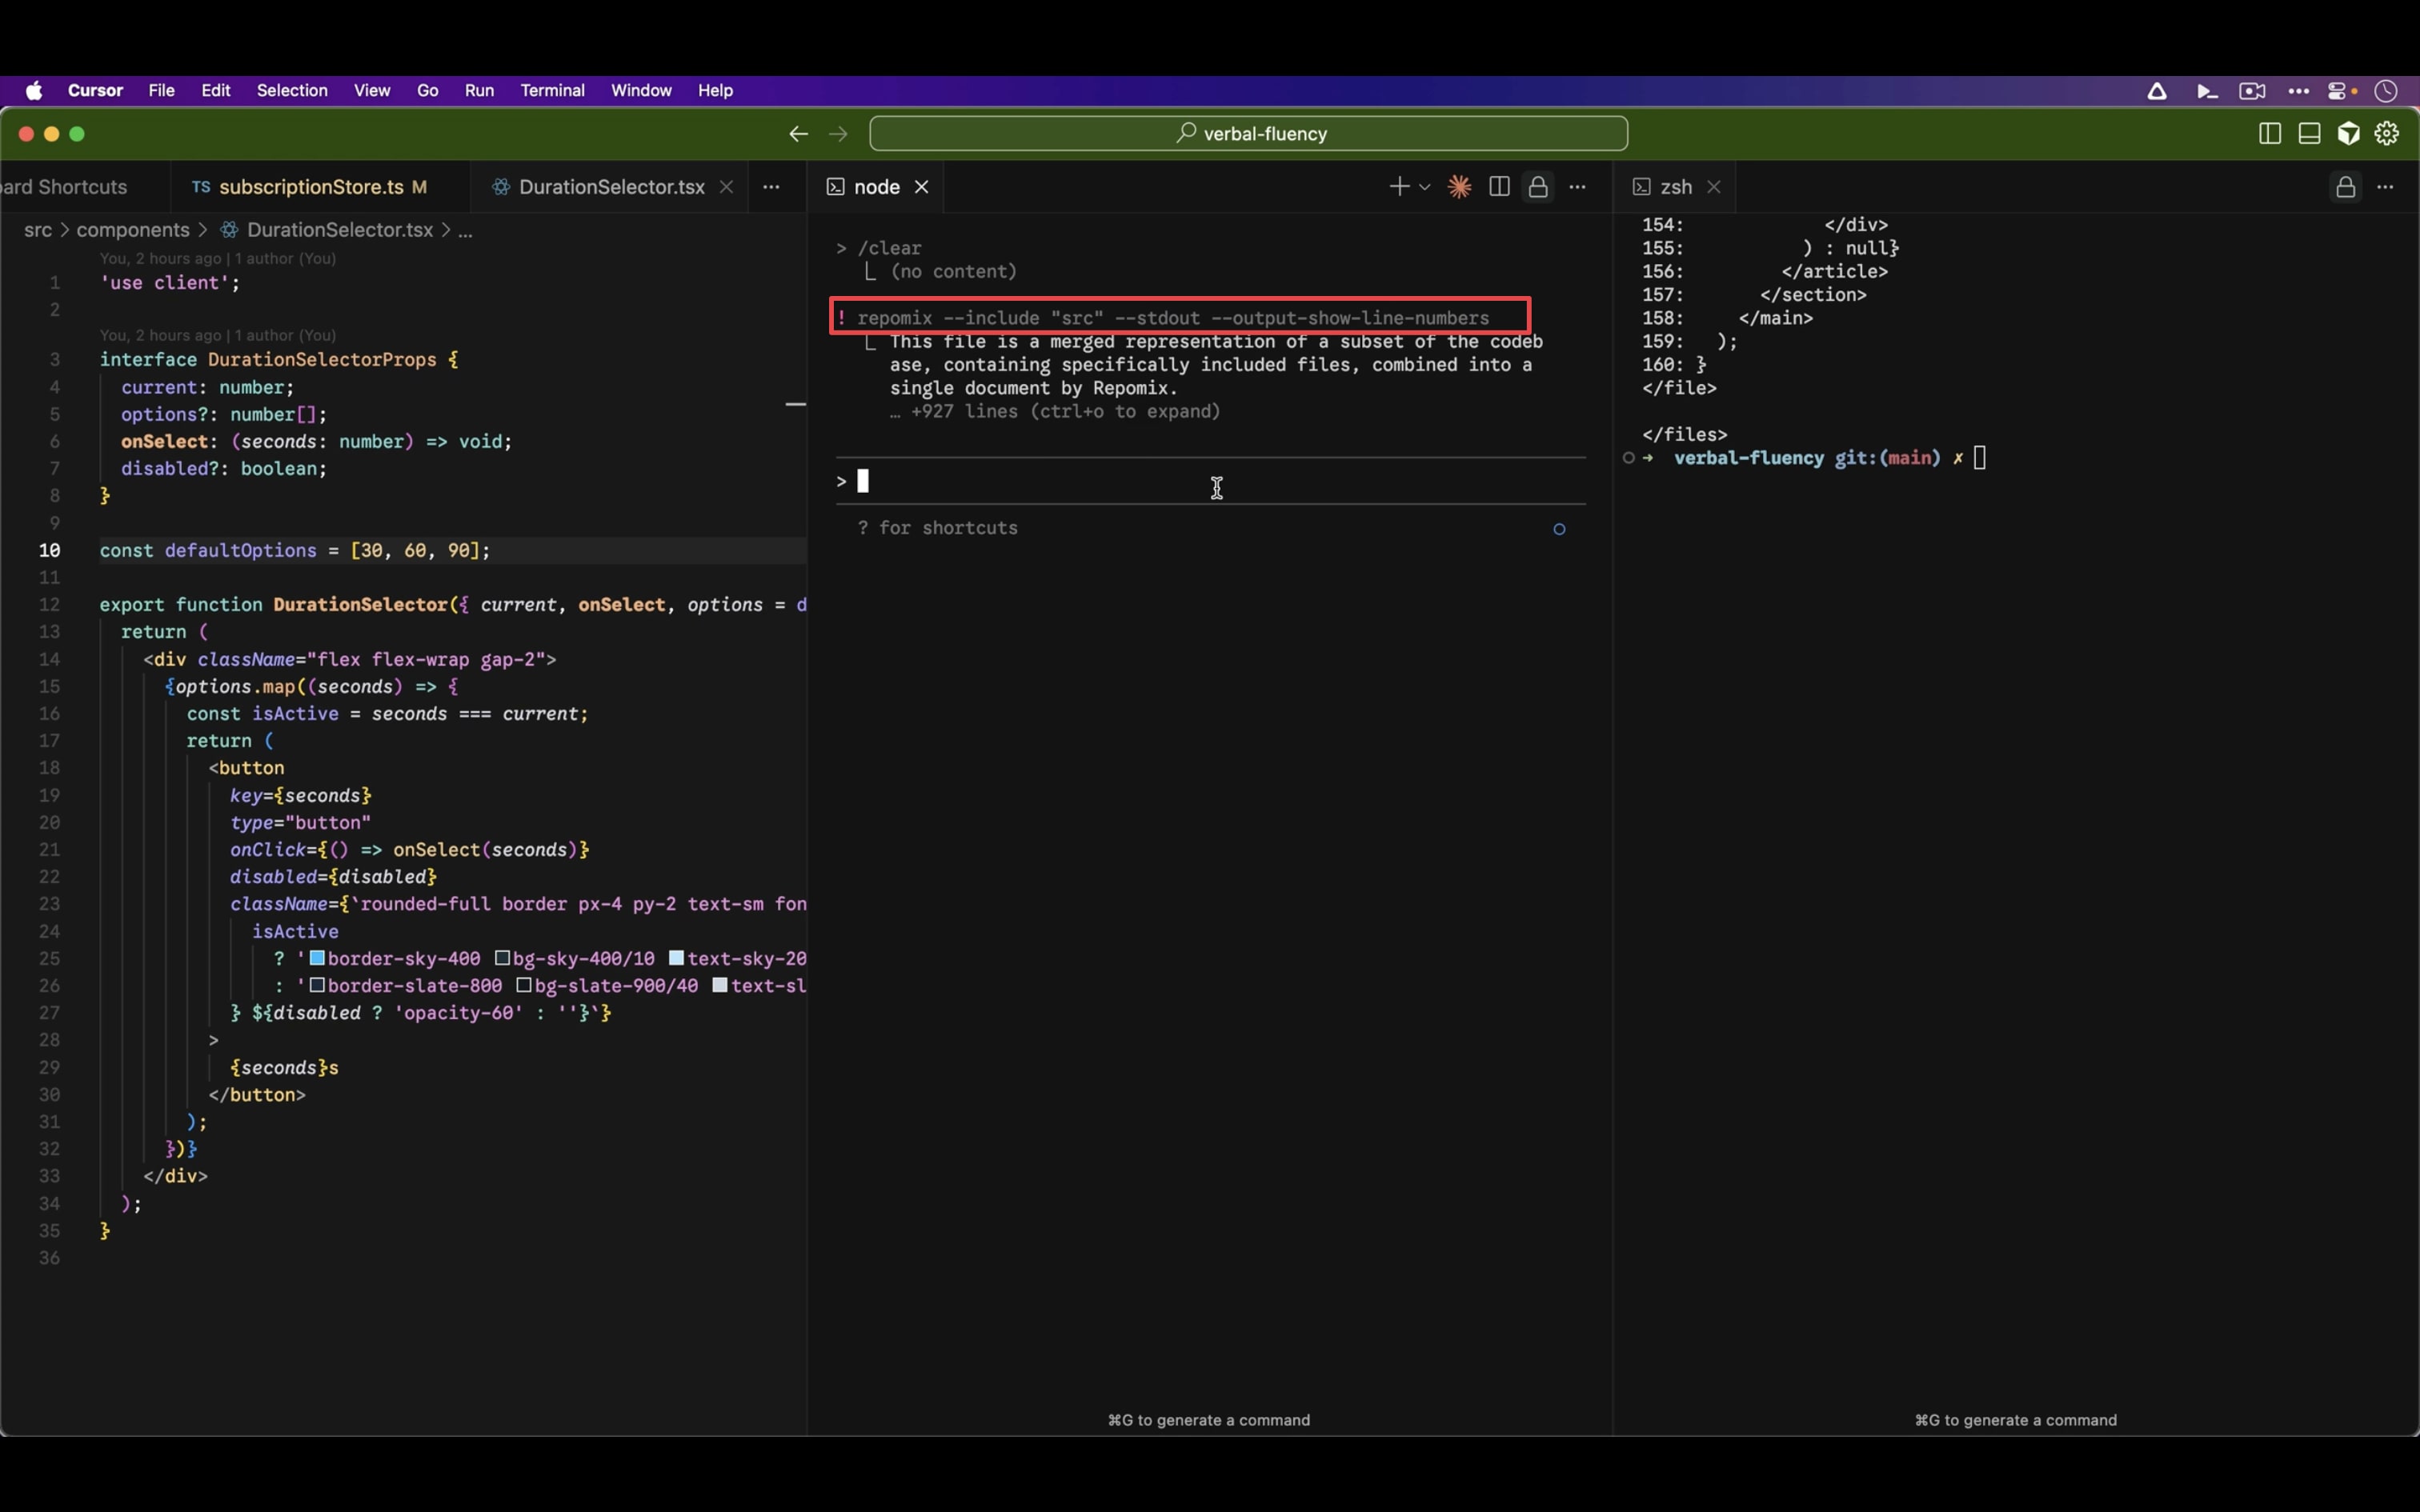
Task: Click the bg-sky-400/10 color swatch
Action: [503, 958]
